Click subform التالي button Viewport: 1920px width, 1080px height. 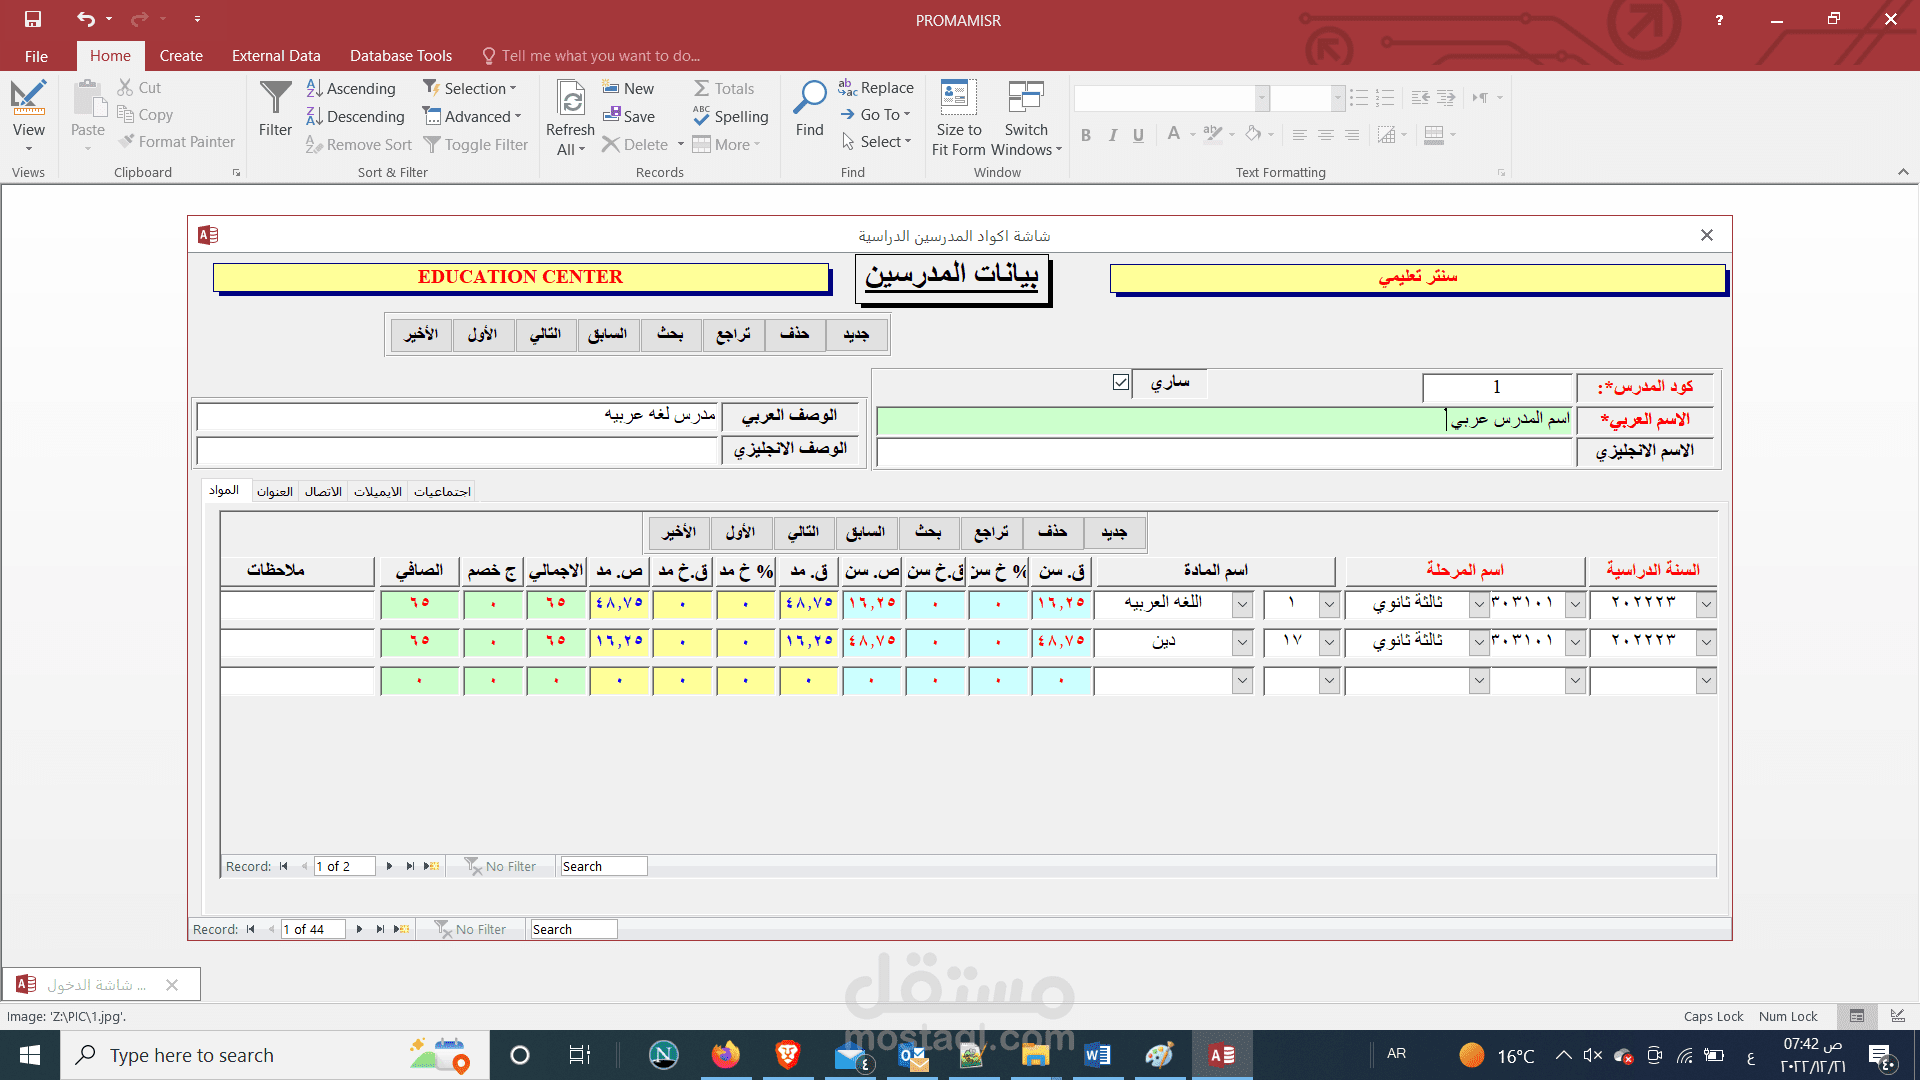click(803, 532)
